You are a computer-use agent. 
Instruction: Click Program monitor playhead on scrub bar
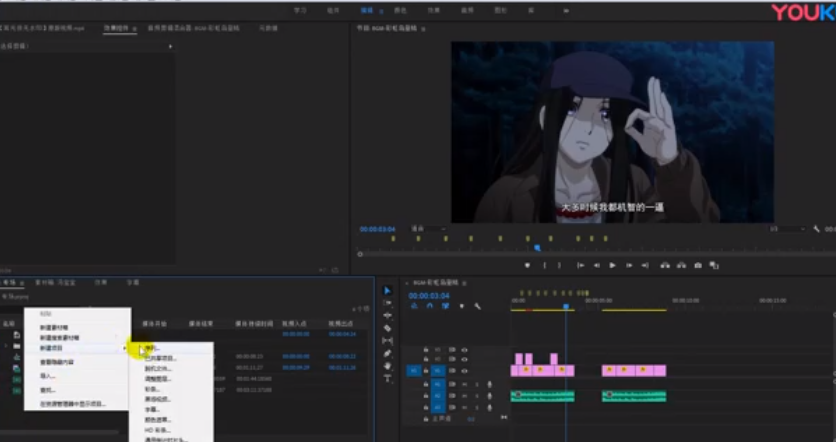tap(537, 248)
